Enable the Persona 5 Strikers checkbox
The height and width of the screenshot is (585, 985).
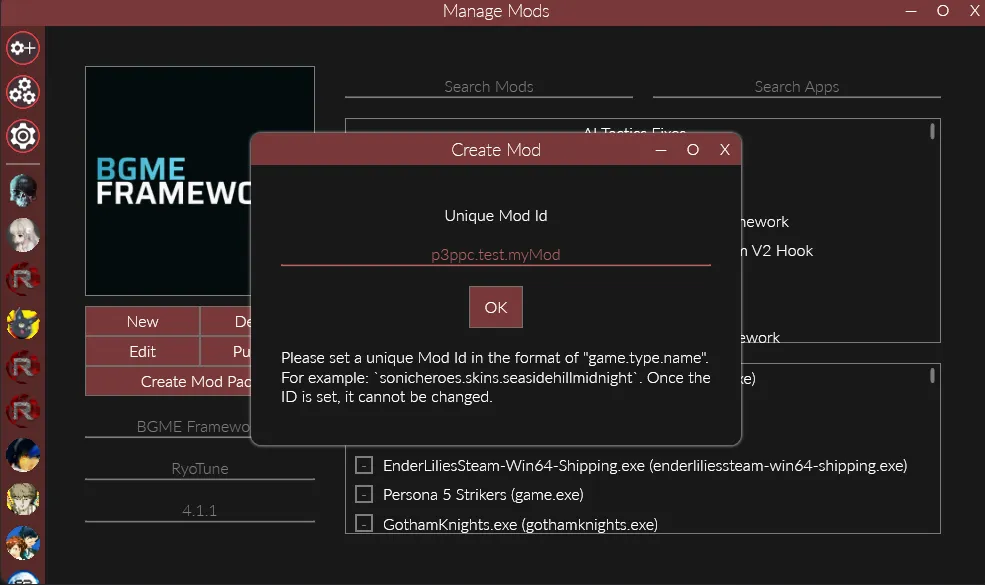(x=364, y=494)
